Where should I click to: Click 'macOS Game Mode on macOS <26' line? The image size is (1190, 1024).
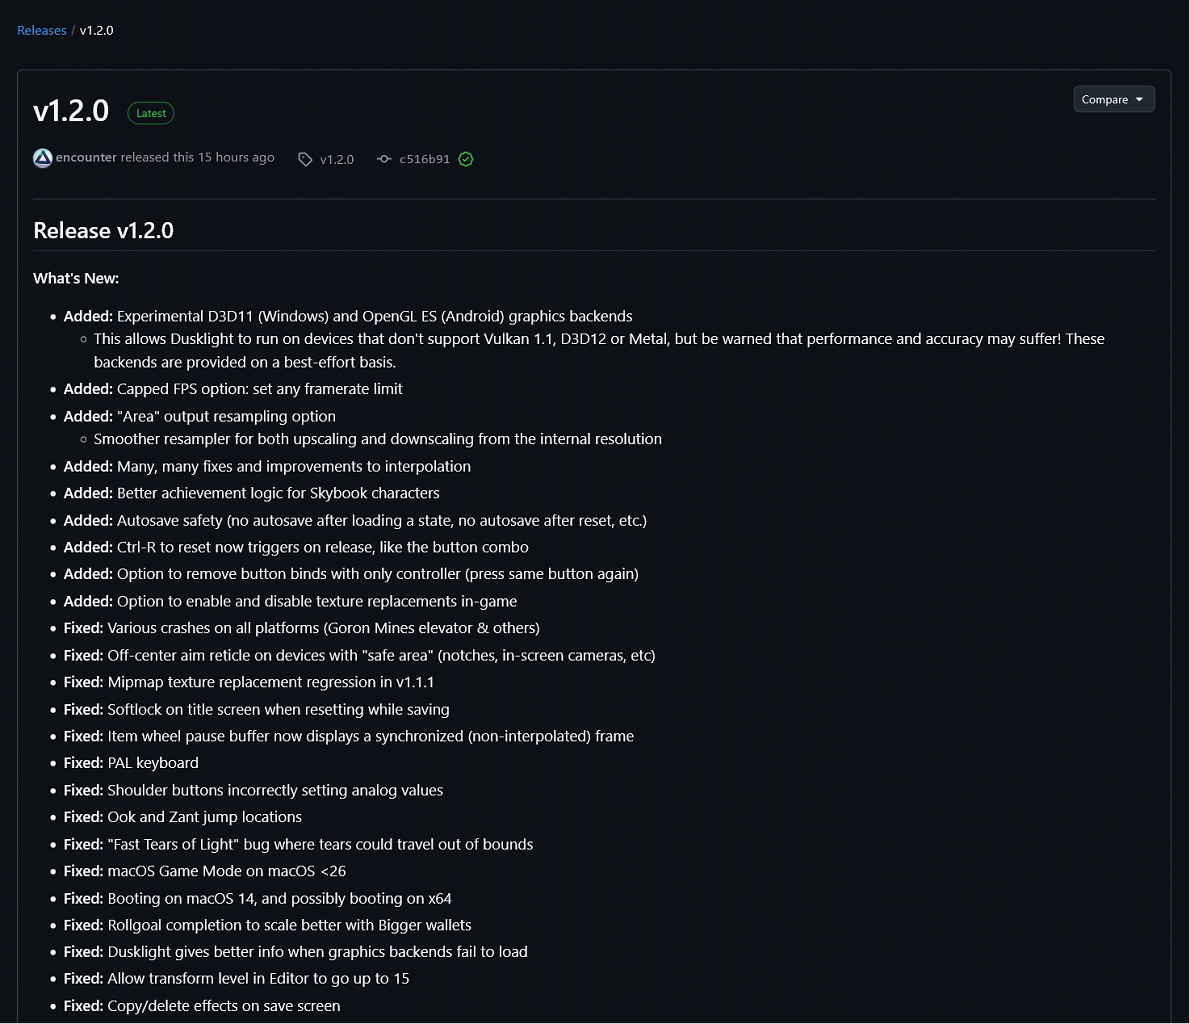click(x=205, y=871)
